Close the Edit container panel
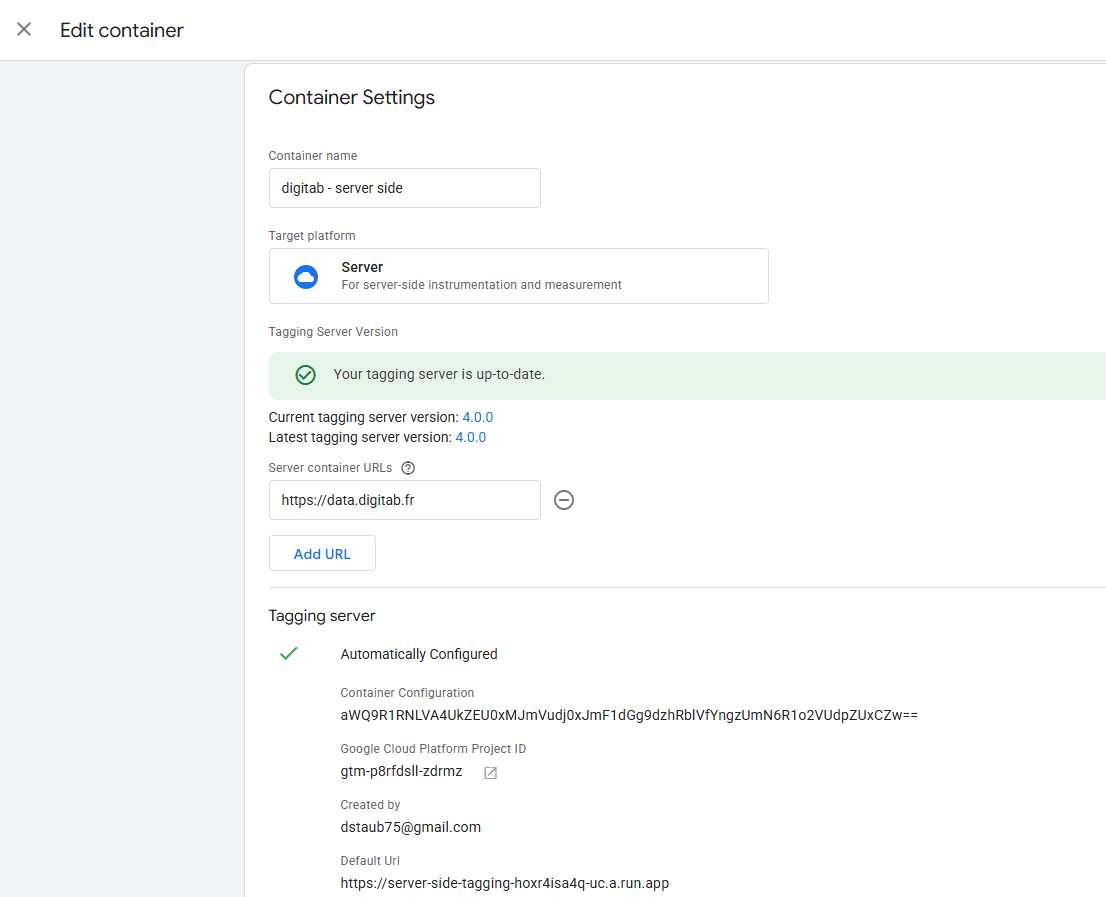The image size is (1106, 897). click(x=24, y=30)
